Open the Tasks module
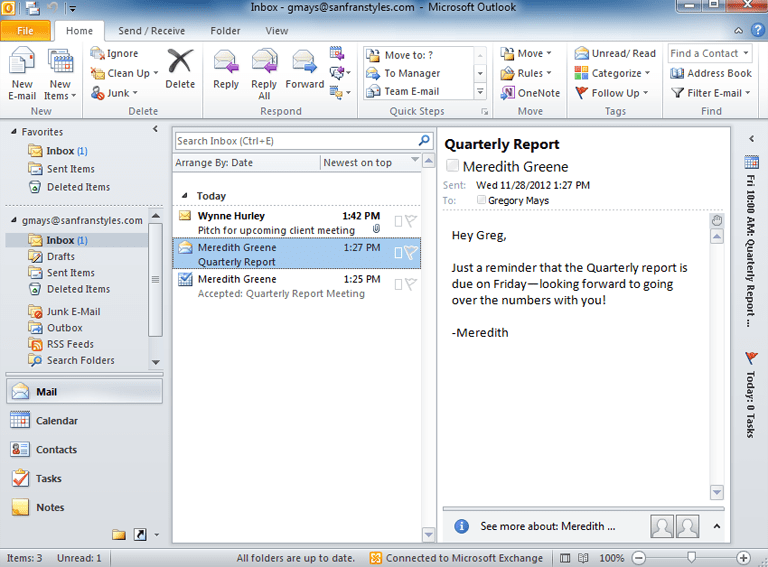 click(84, 478)
